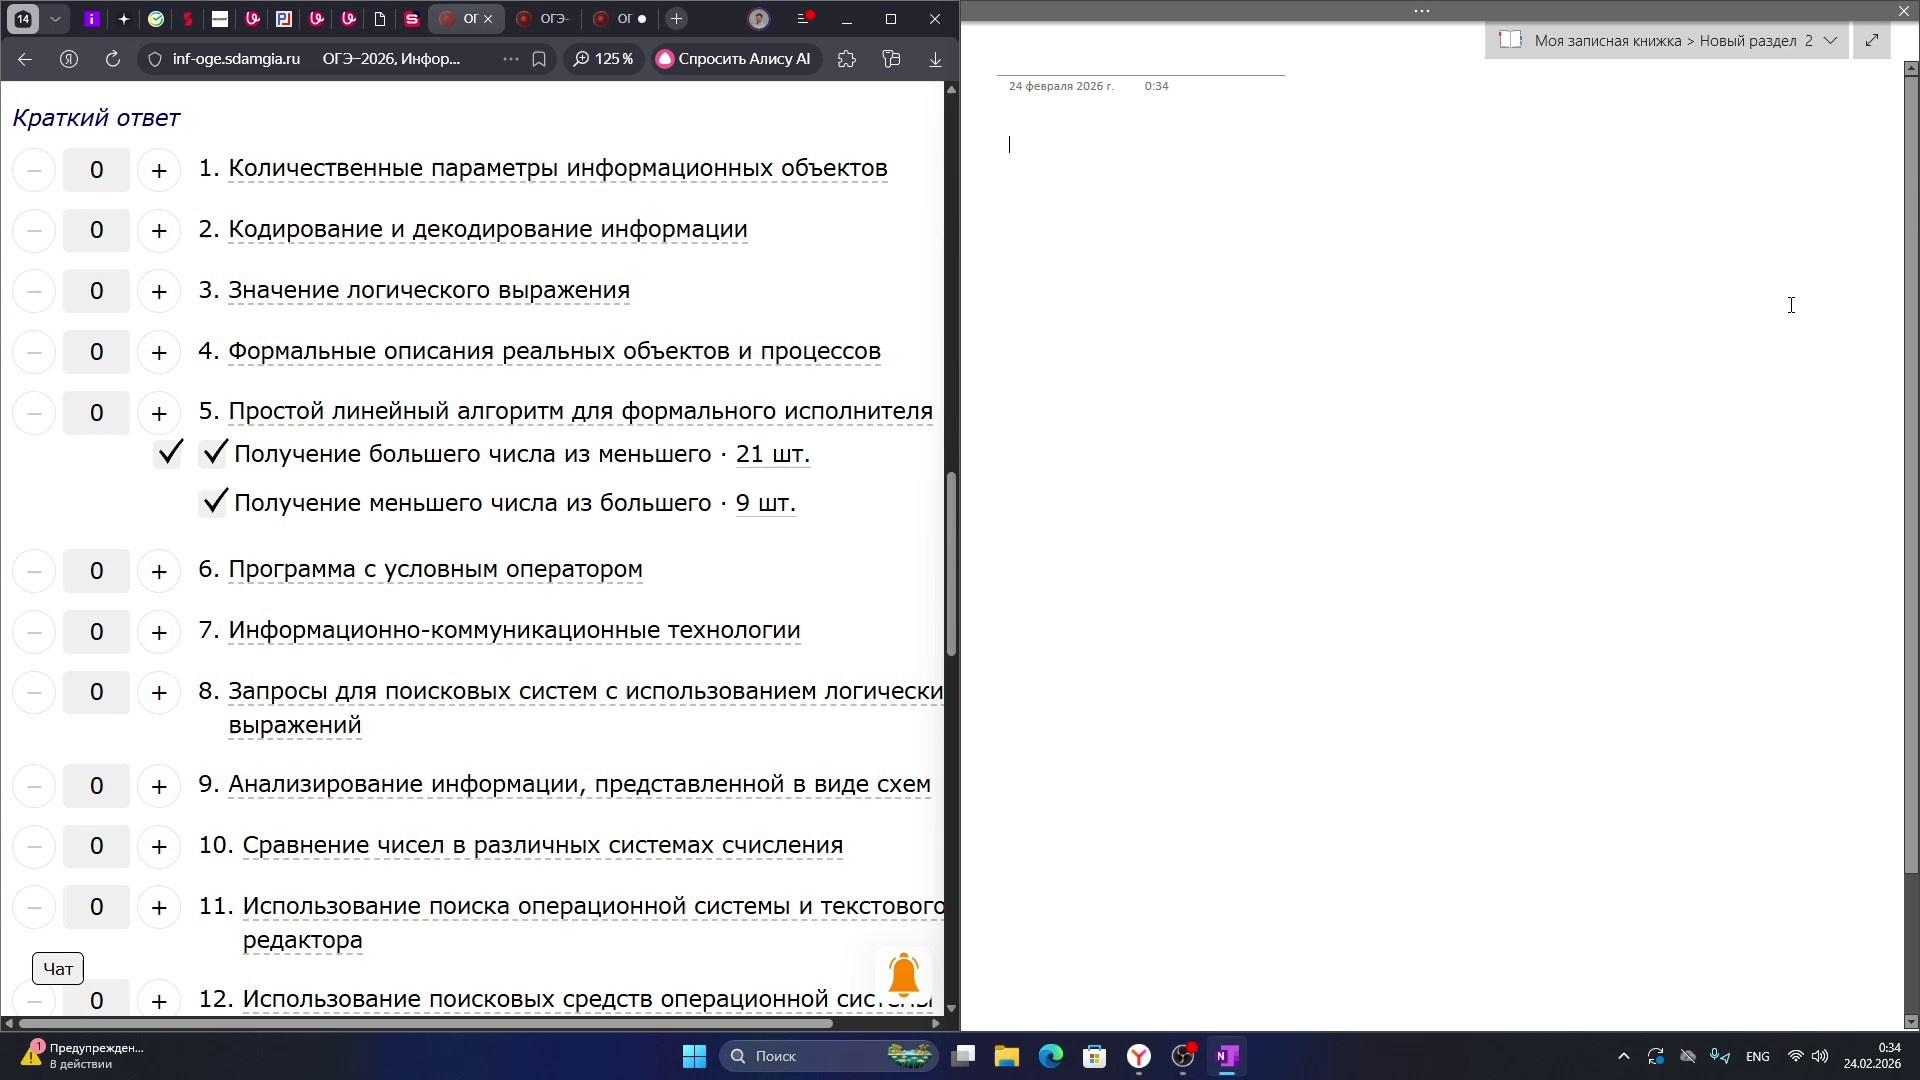Reload the page with the refresh icon

click(x=112, y=59)
